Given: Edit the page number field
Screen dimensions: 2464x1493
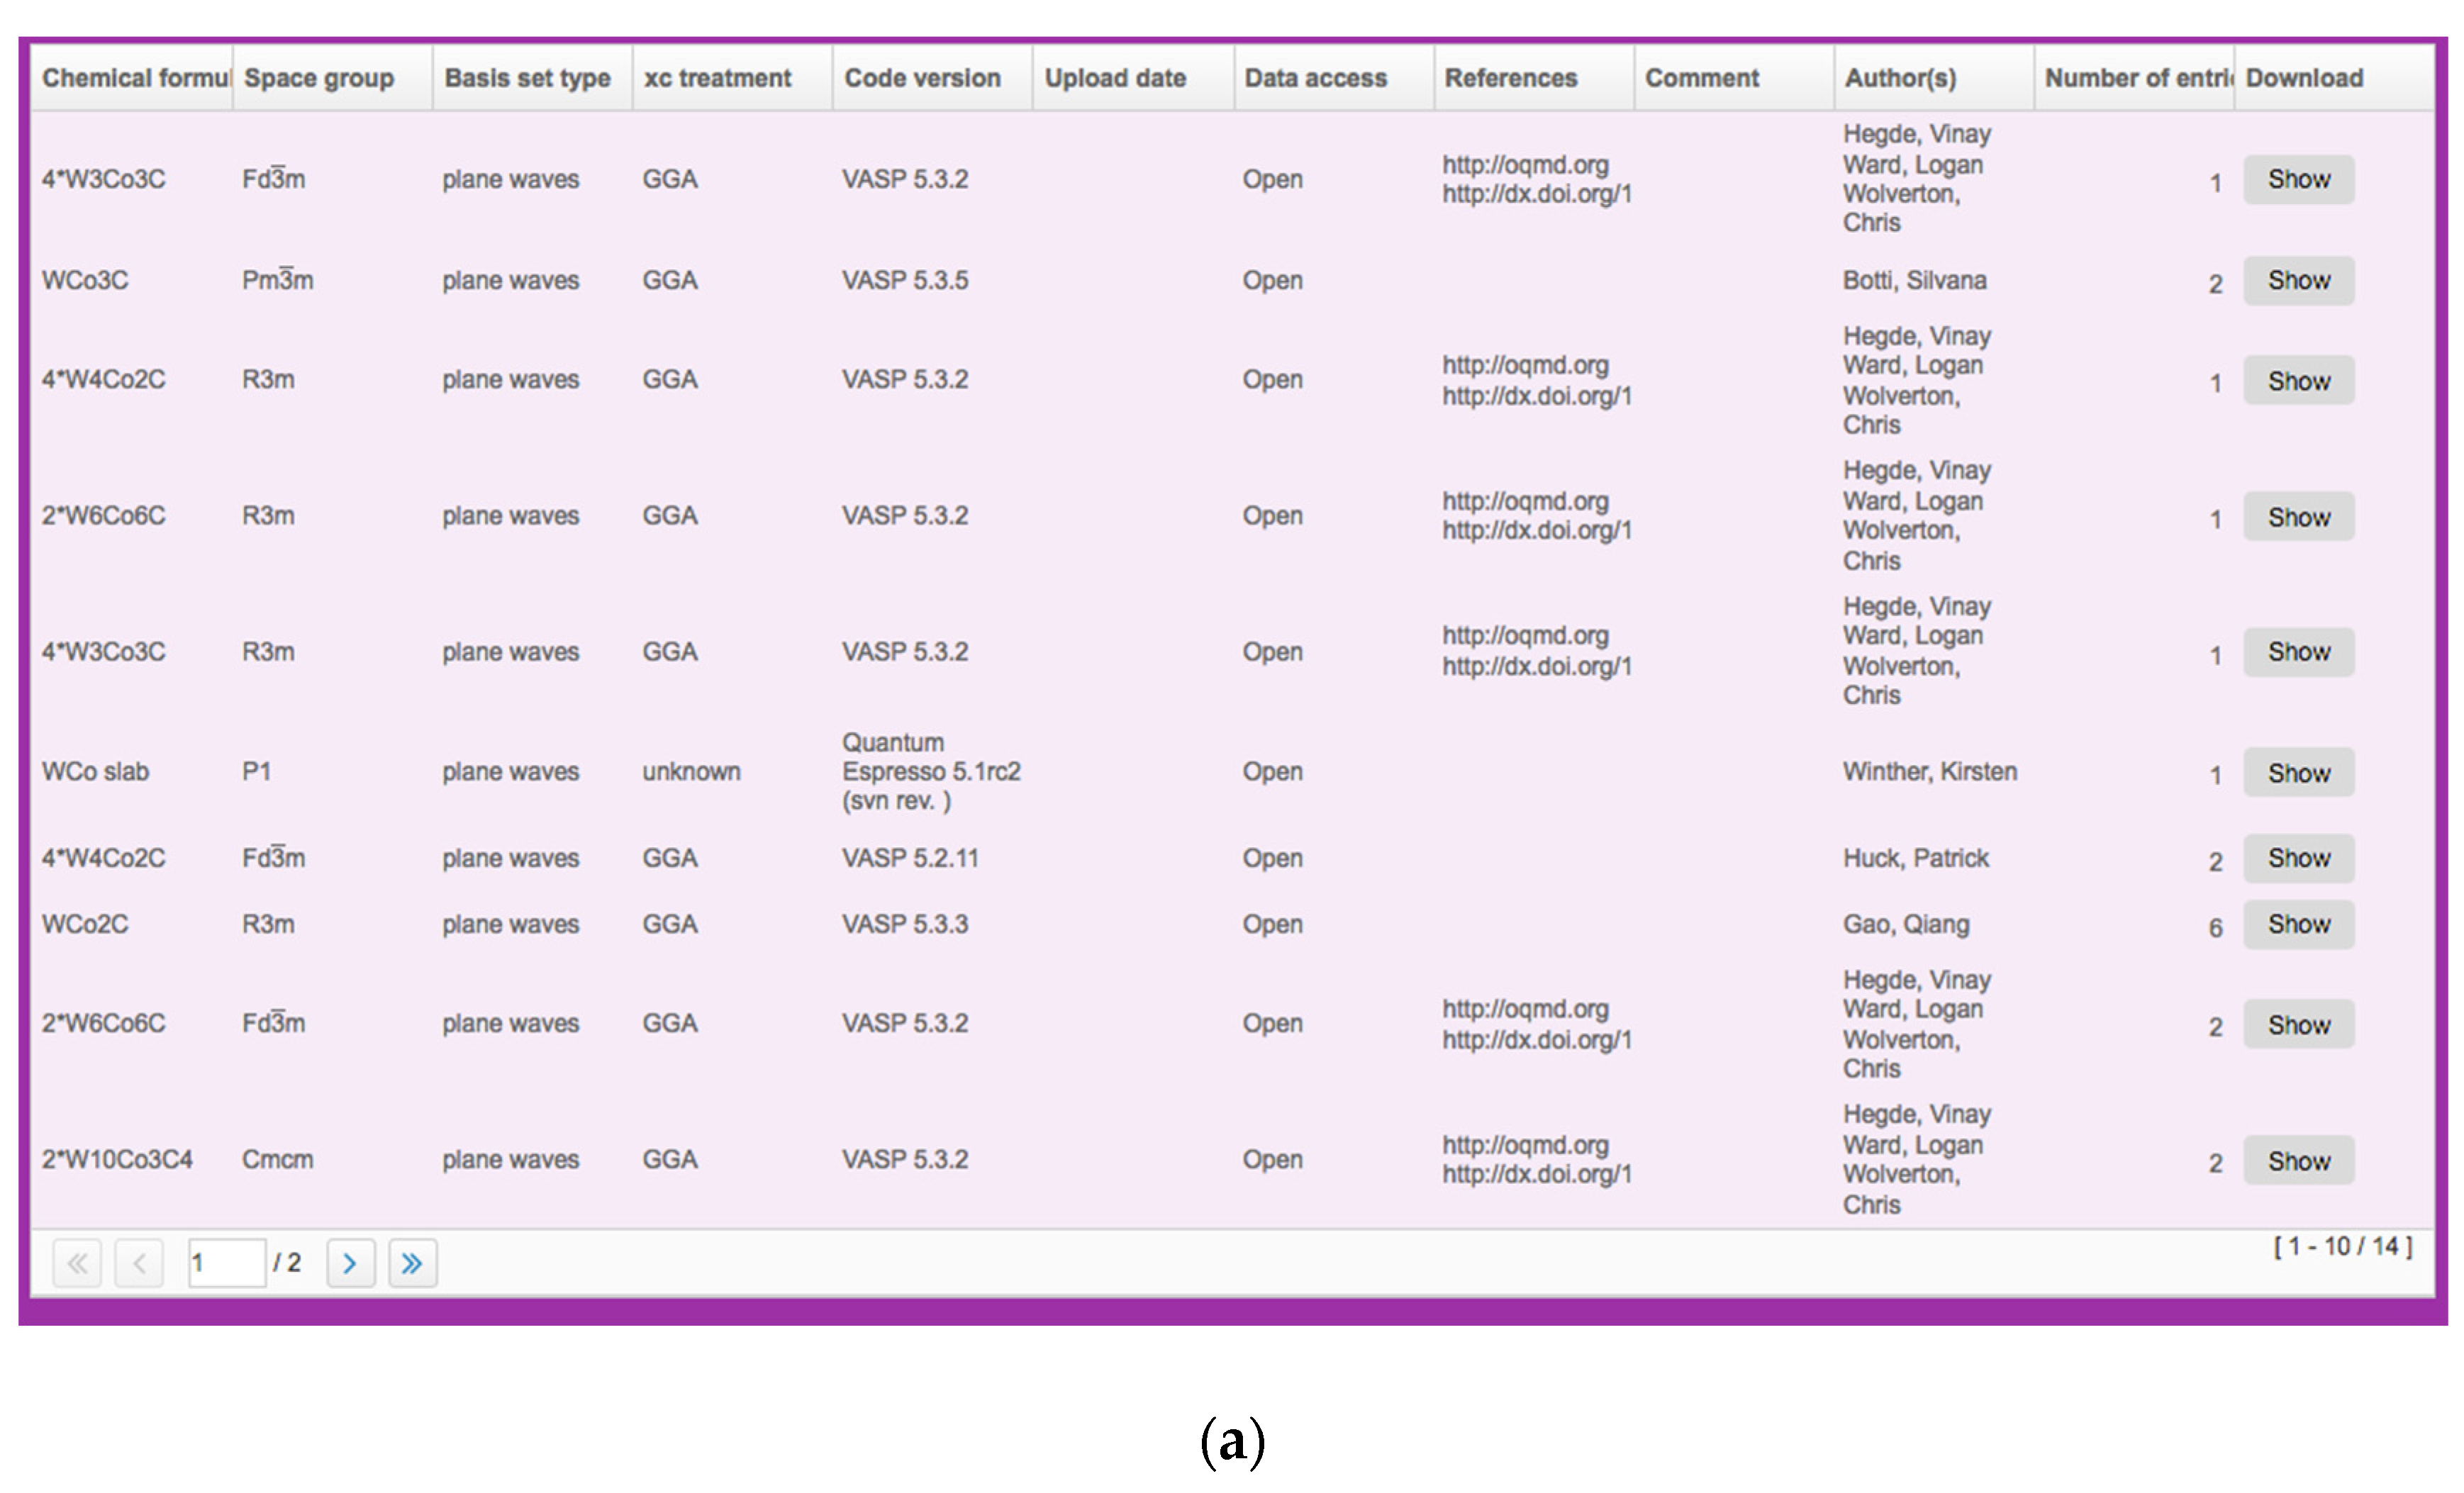Looking at the screenshot, I should [226, 1263].
